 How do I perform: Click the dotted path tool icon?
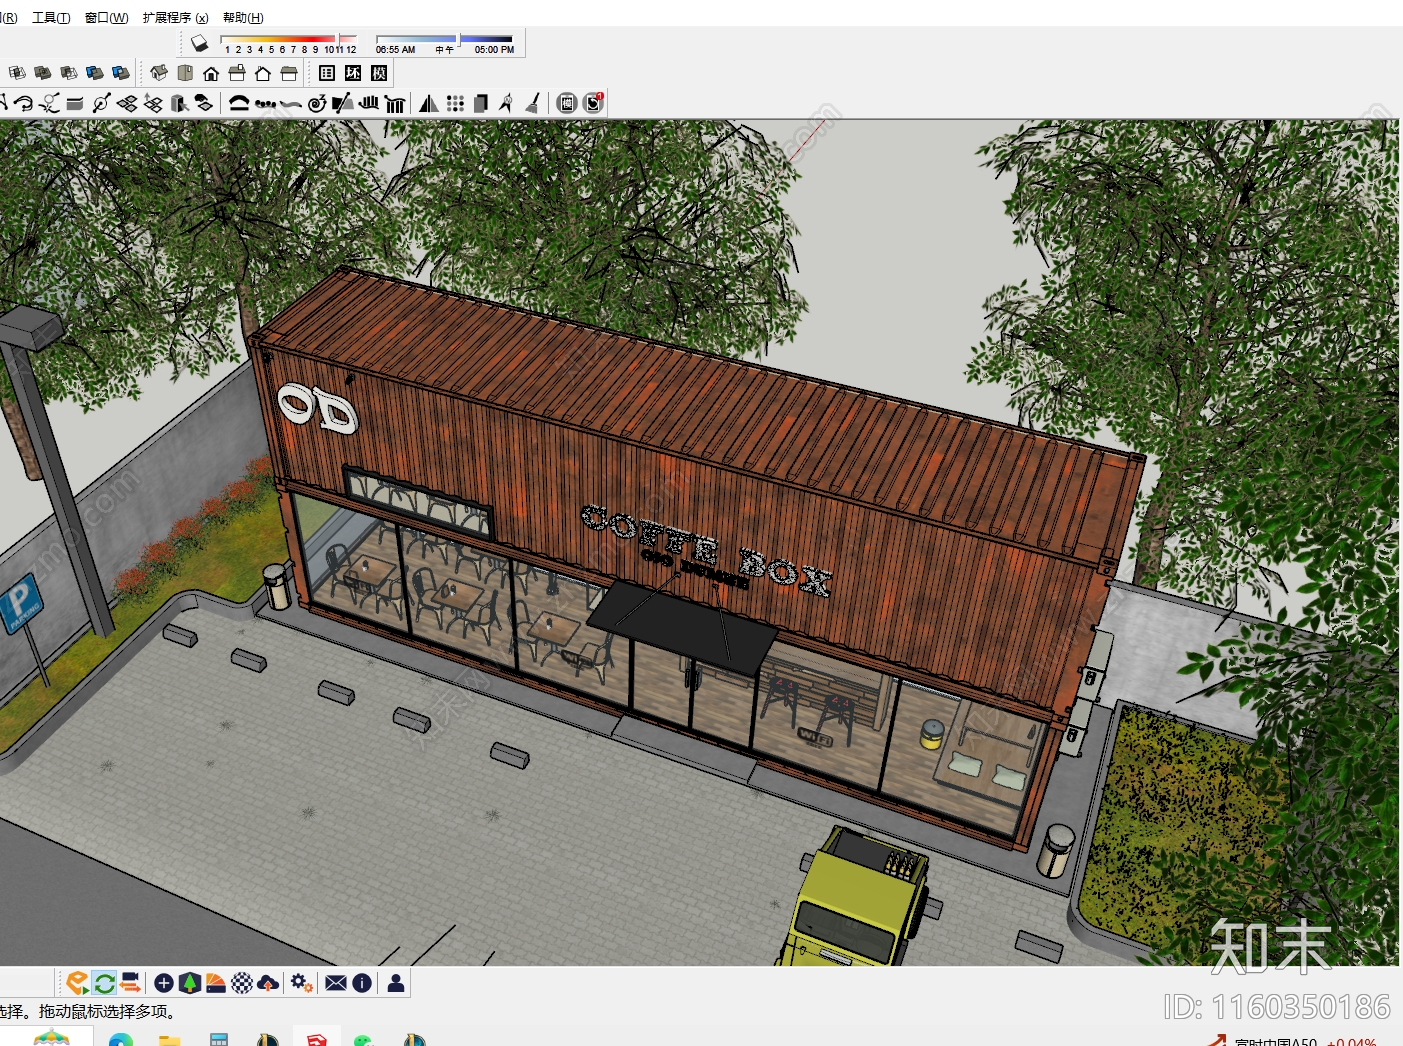tap(265, 103)
